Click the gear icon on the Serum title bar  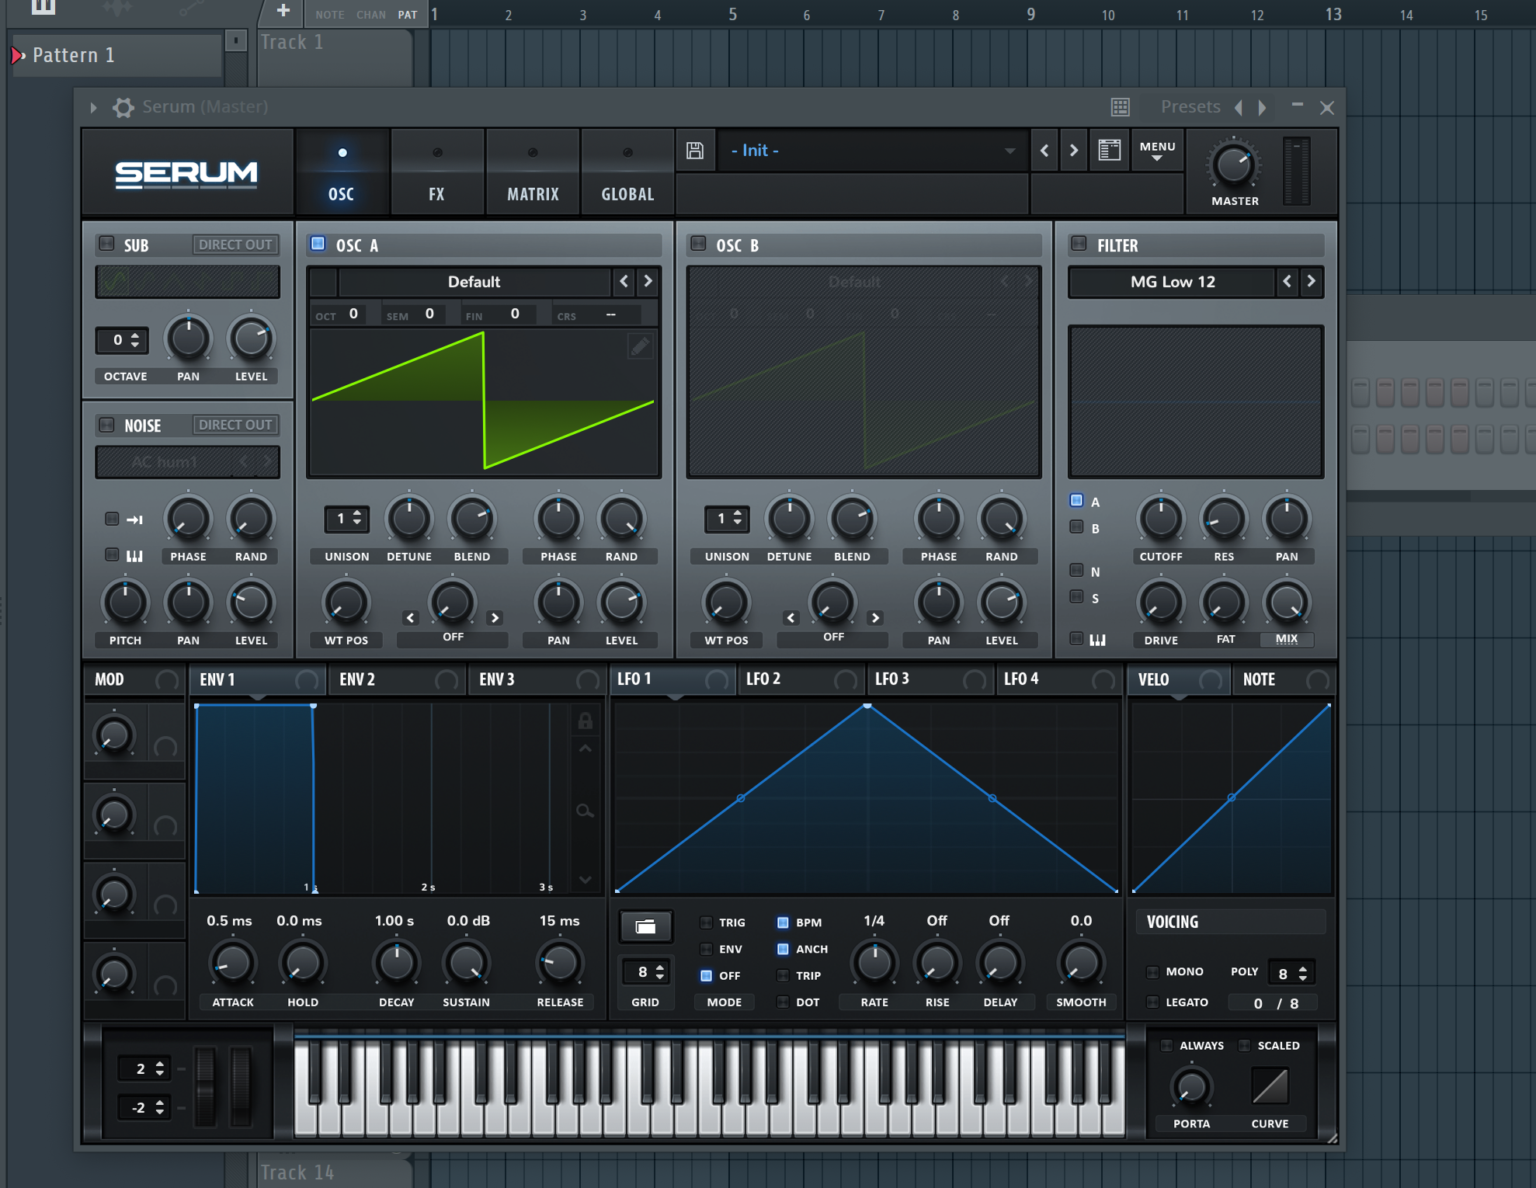tap(123, 107)
